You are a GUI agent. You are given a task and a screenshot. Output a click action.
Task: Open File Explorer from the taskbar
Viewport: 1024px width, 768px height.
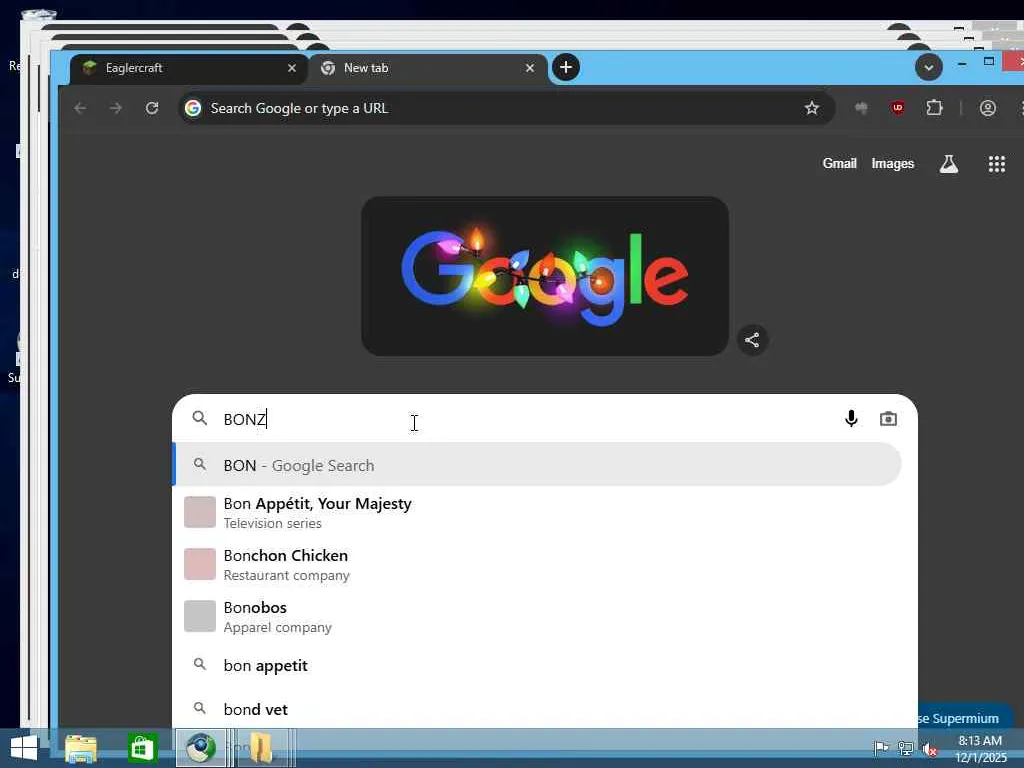coord(81,748)
